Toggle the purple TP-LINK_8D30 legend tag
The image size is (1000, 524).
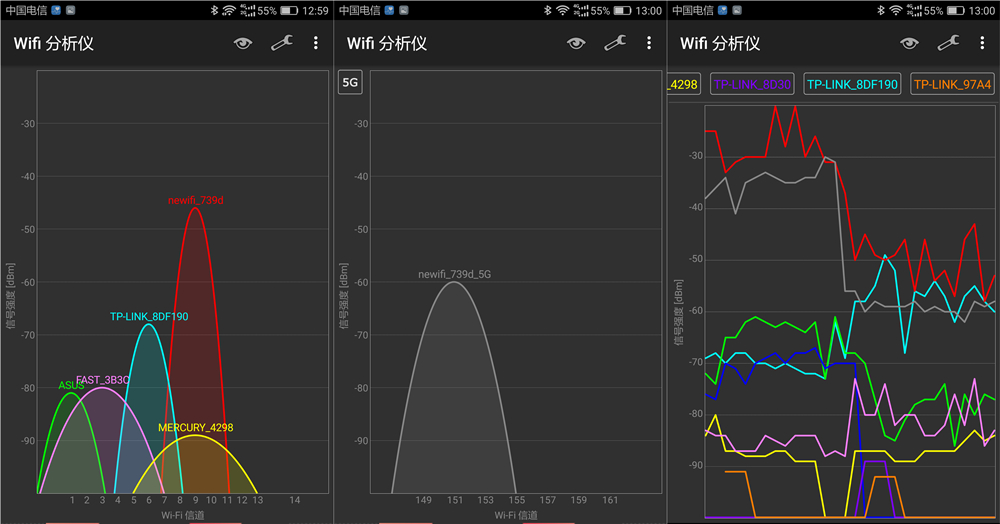point(751,85)
